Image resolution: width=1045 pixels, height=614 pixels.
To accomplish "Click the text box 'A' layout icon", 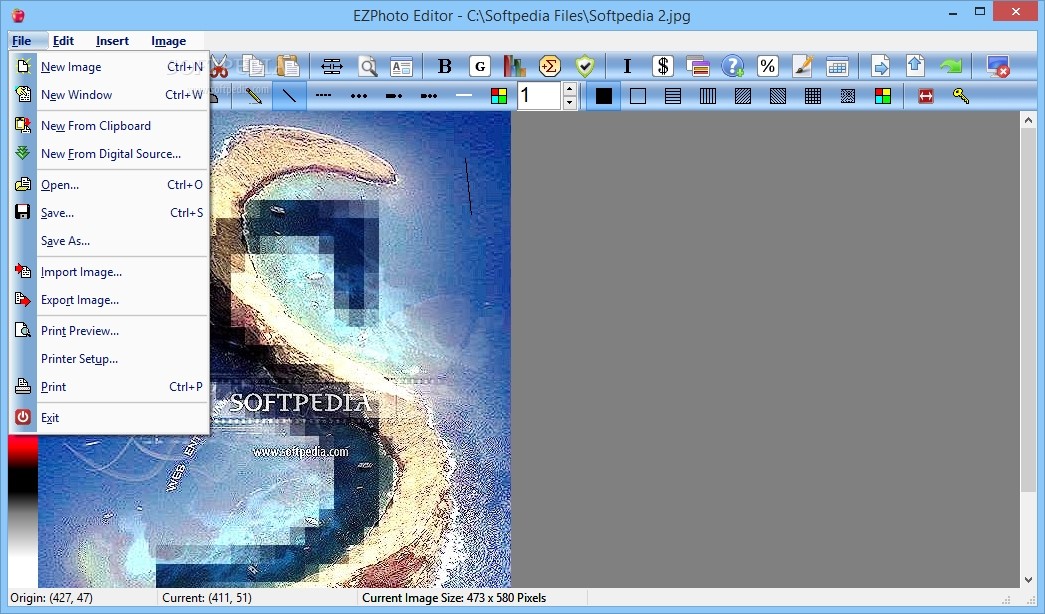I will tap(401, 66).
